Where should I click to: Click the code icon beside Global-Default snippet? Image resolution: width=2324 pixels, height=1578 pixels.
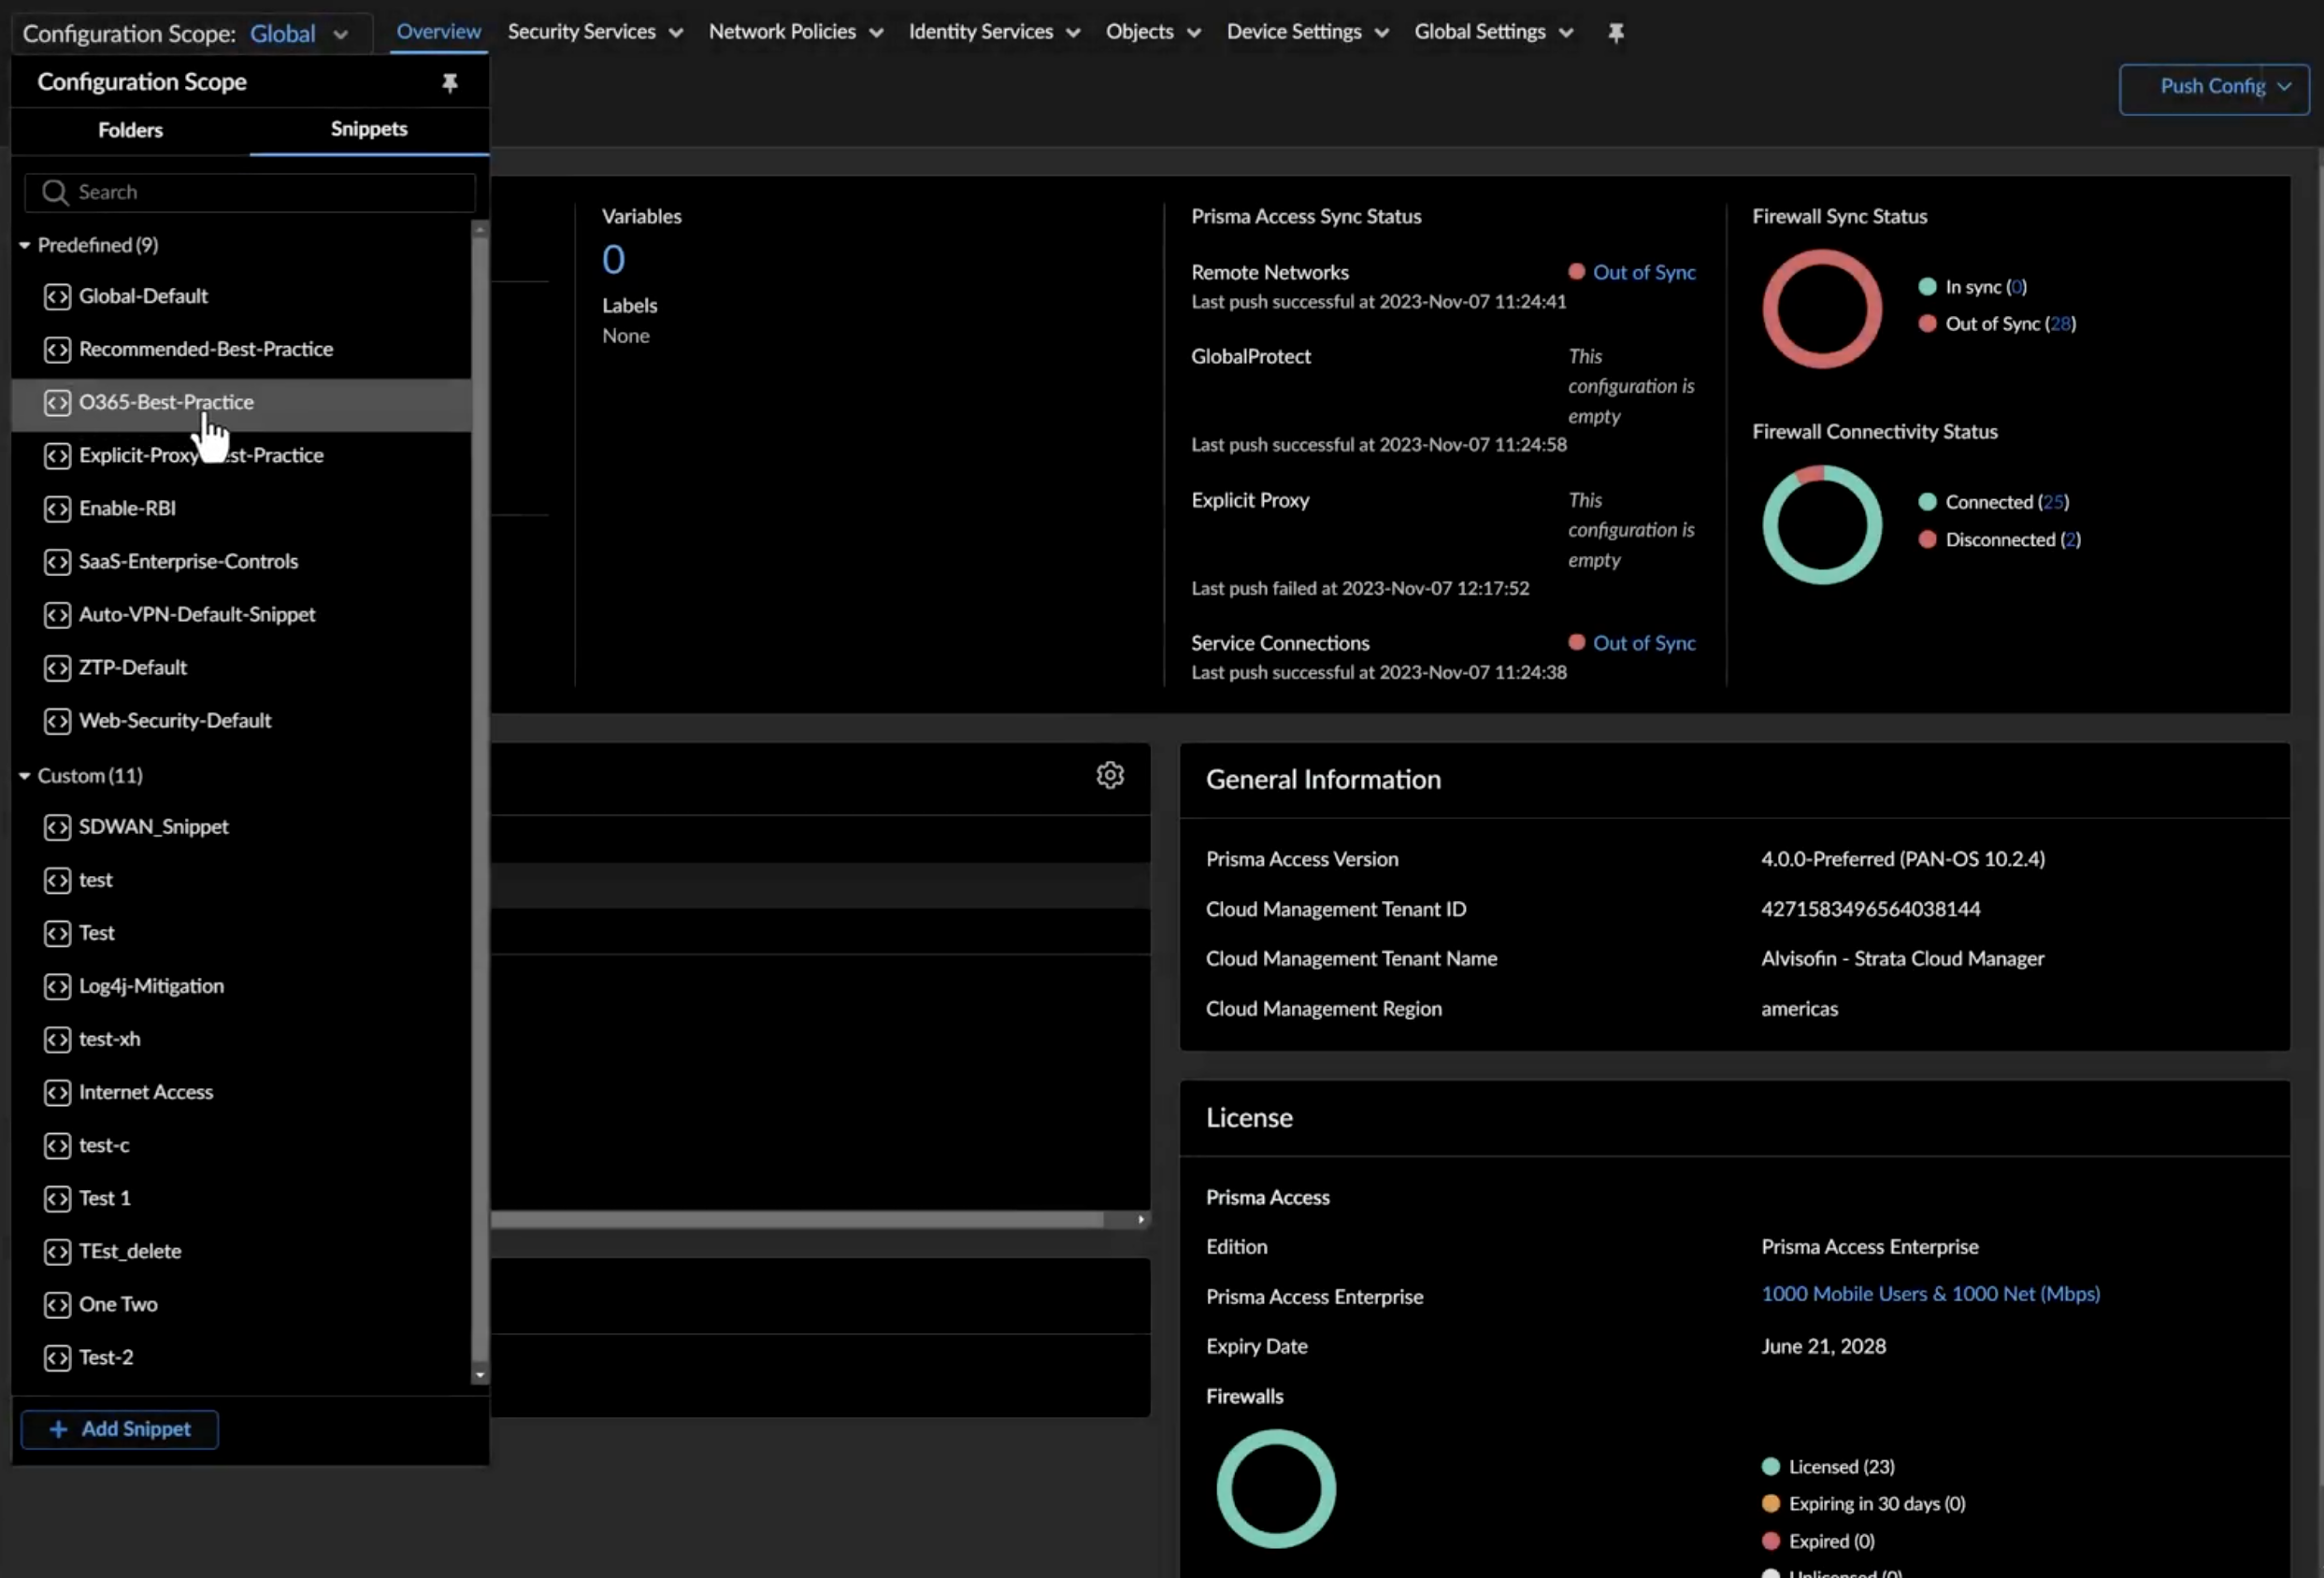(57, 296)
